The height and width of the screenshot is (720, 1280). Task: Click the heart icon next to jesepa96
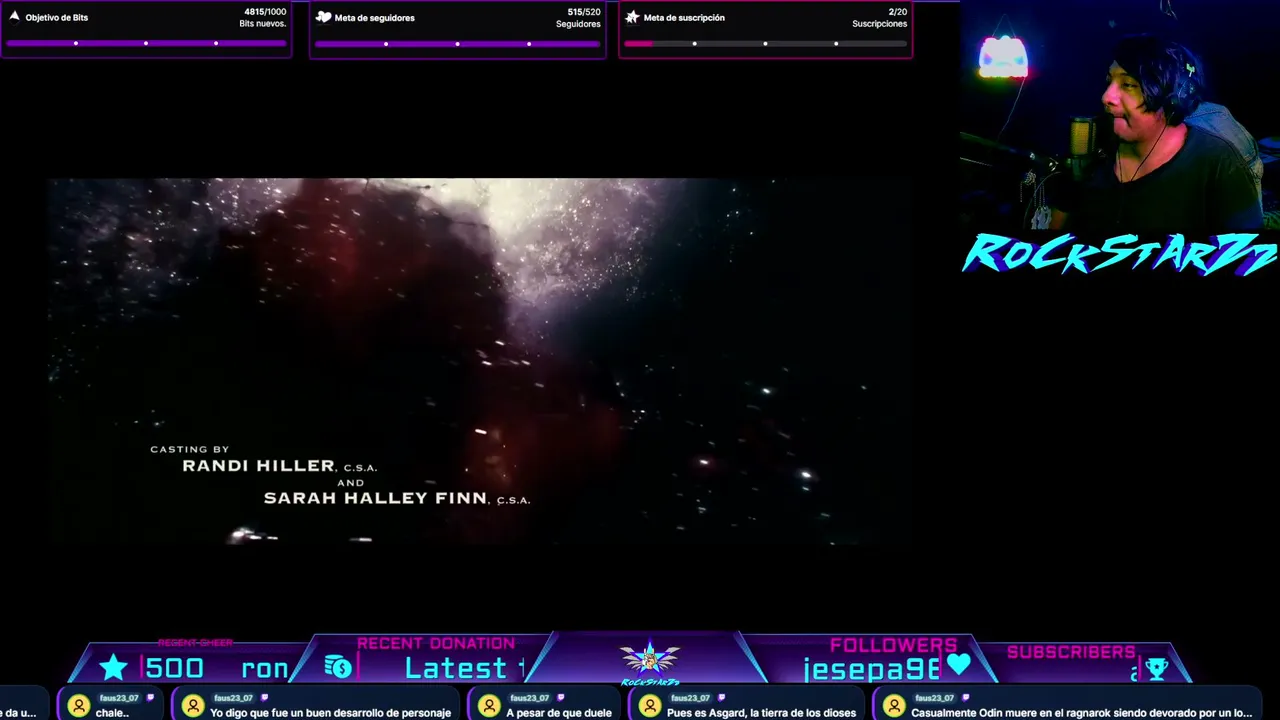point(959,664)
